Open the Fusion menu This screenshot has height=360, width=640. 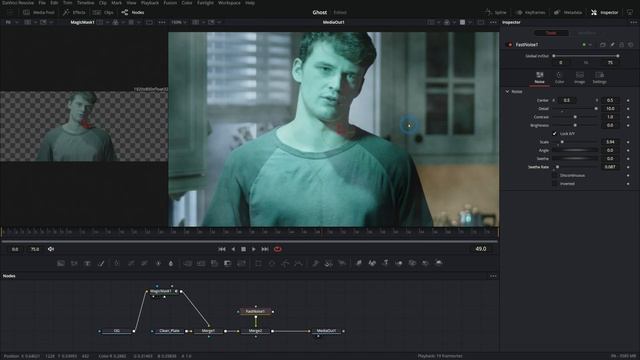pyautogui.click(x=170, y=2)
